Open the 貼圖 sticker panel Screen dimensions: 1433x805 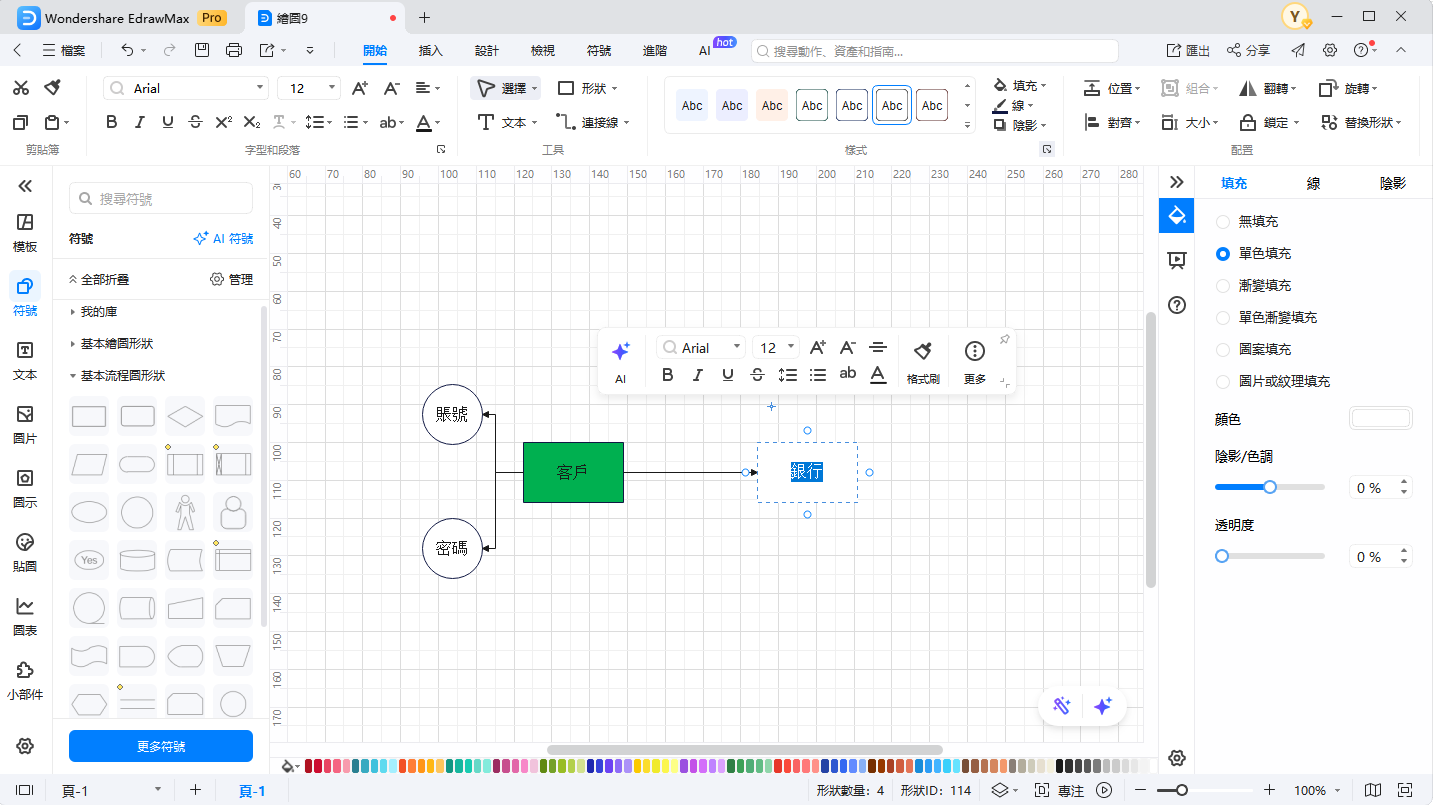click(25, 552)
